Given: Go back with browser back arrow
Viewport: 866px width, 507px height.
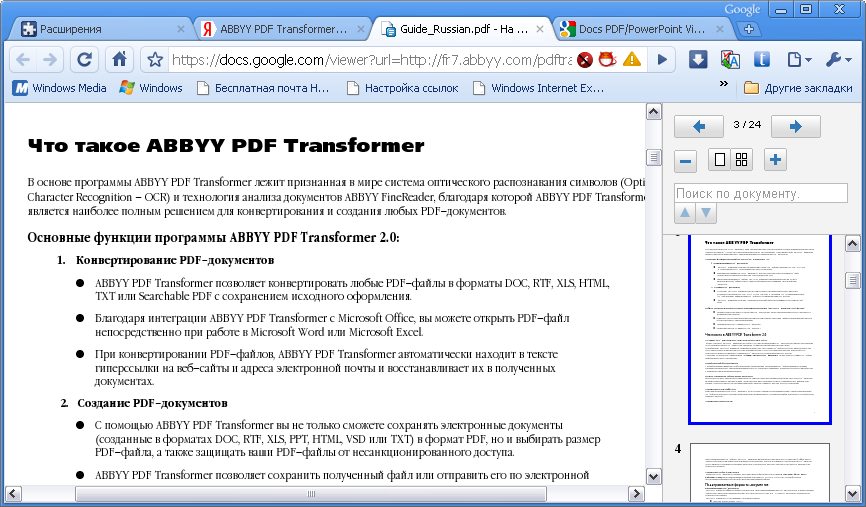Looking at the screenshot, I should 23,60.
